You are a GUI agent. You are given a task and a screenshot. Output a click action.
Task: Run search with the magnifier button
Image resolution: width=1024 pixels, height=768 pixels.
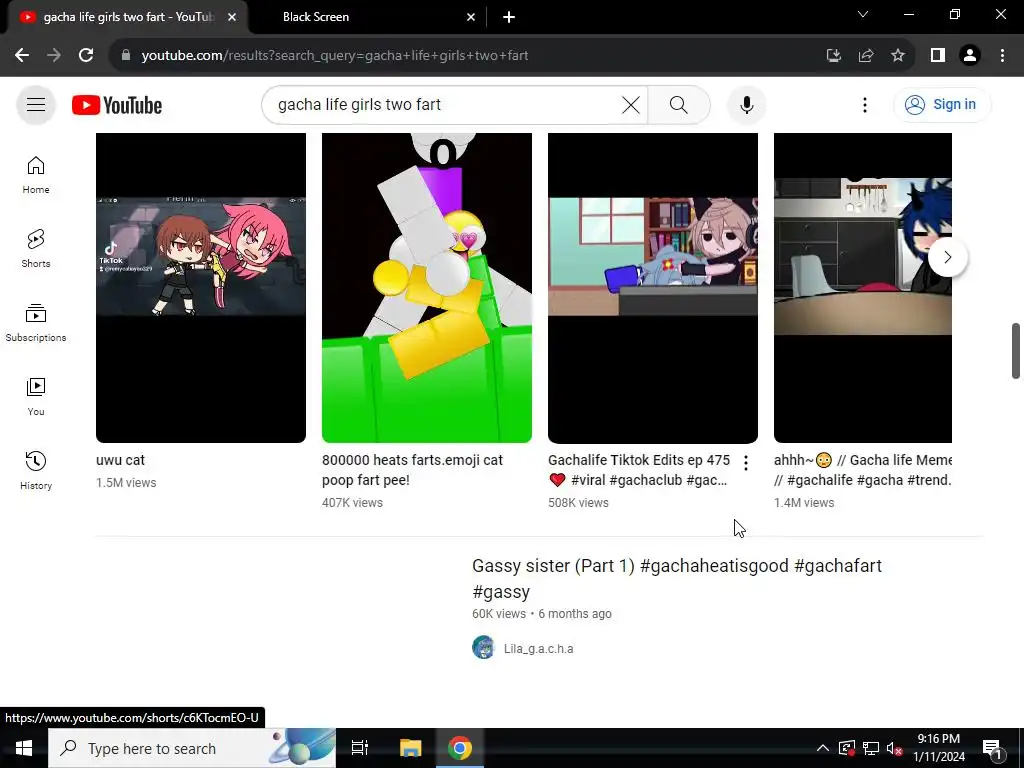click(x=679, y=104)
